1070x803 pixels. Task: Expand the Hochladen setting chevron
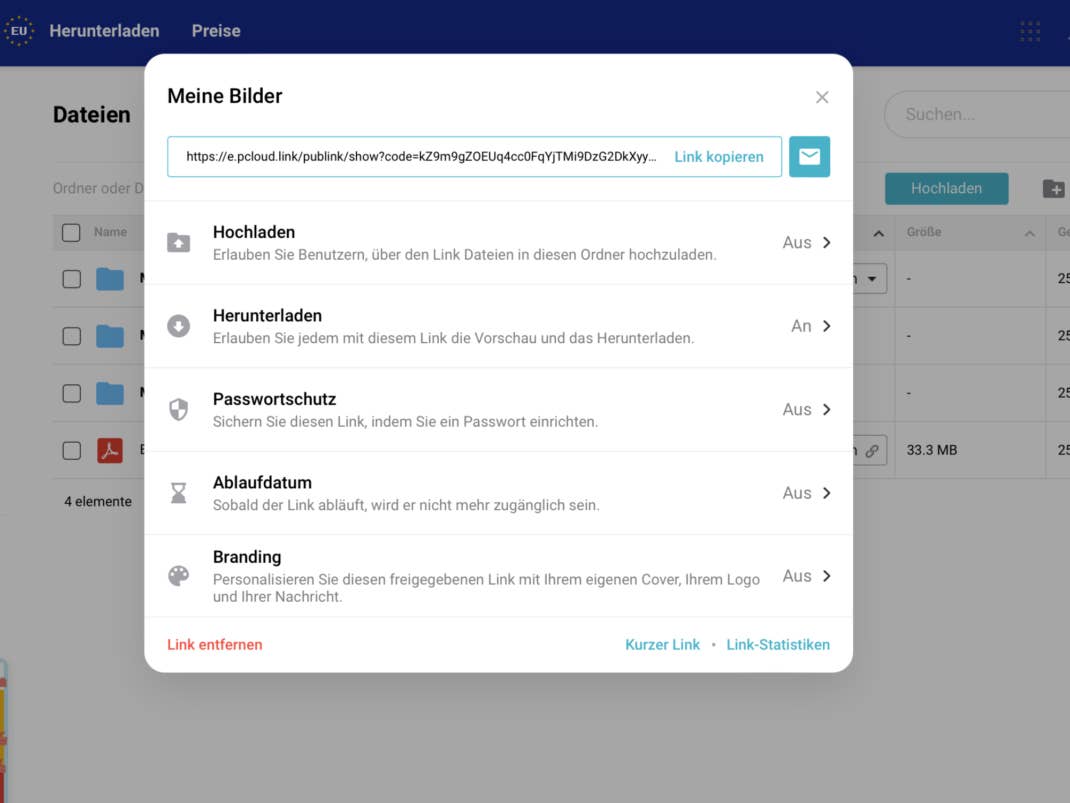pos(826,242)
